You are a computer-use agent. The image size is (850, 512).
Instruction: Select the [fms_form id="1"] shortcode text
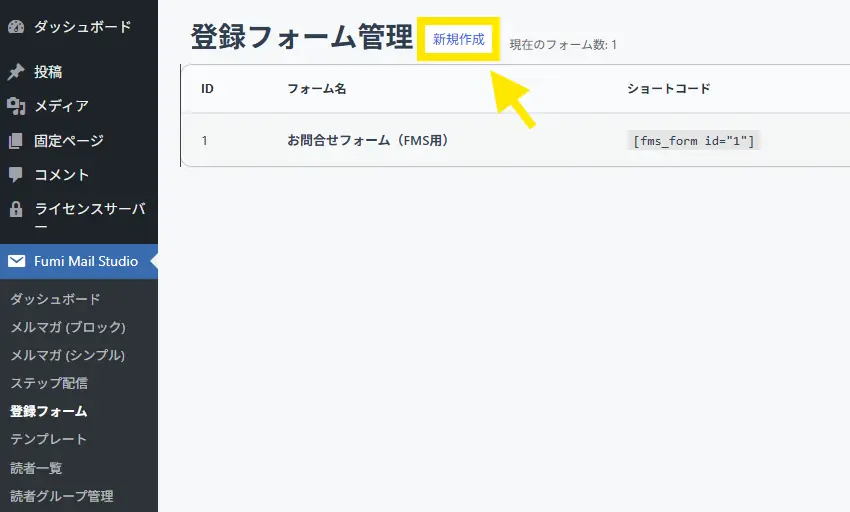coord(694,141)
